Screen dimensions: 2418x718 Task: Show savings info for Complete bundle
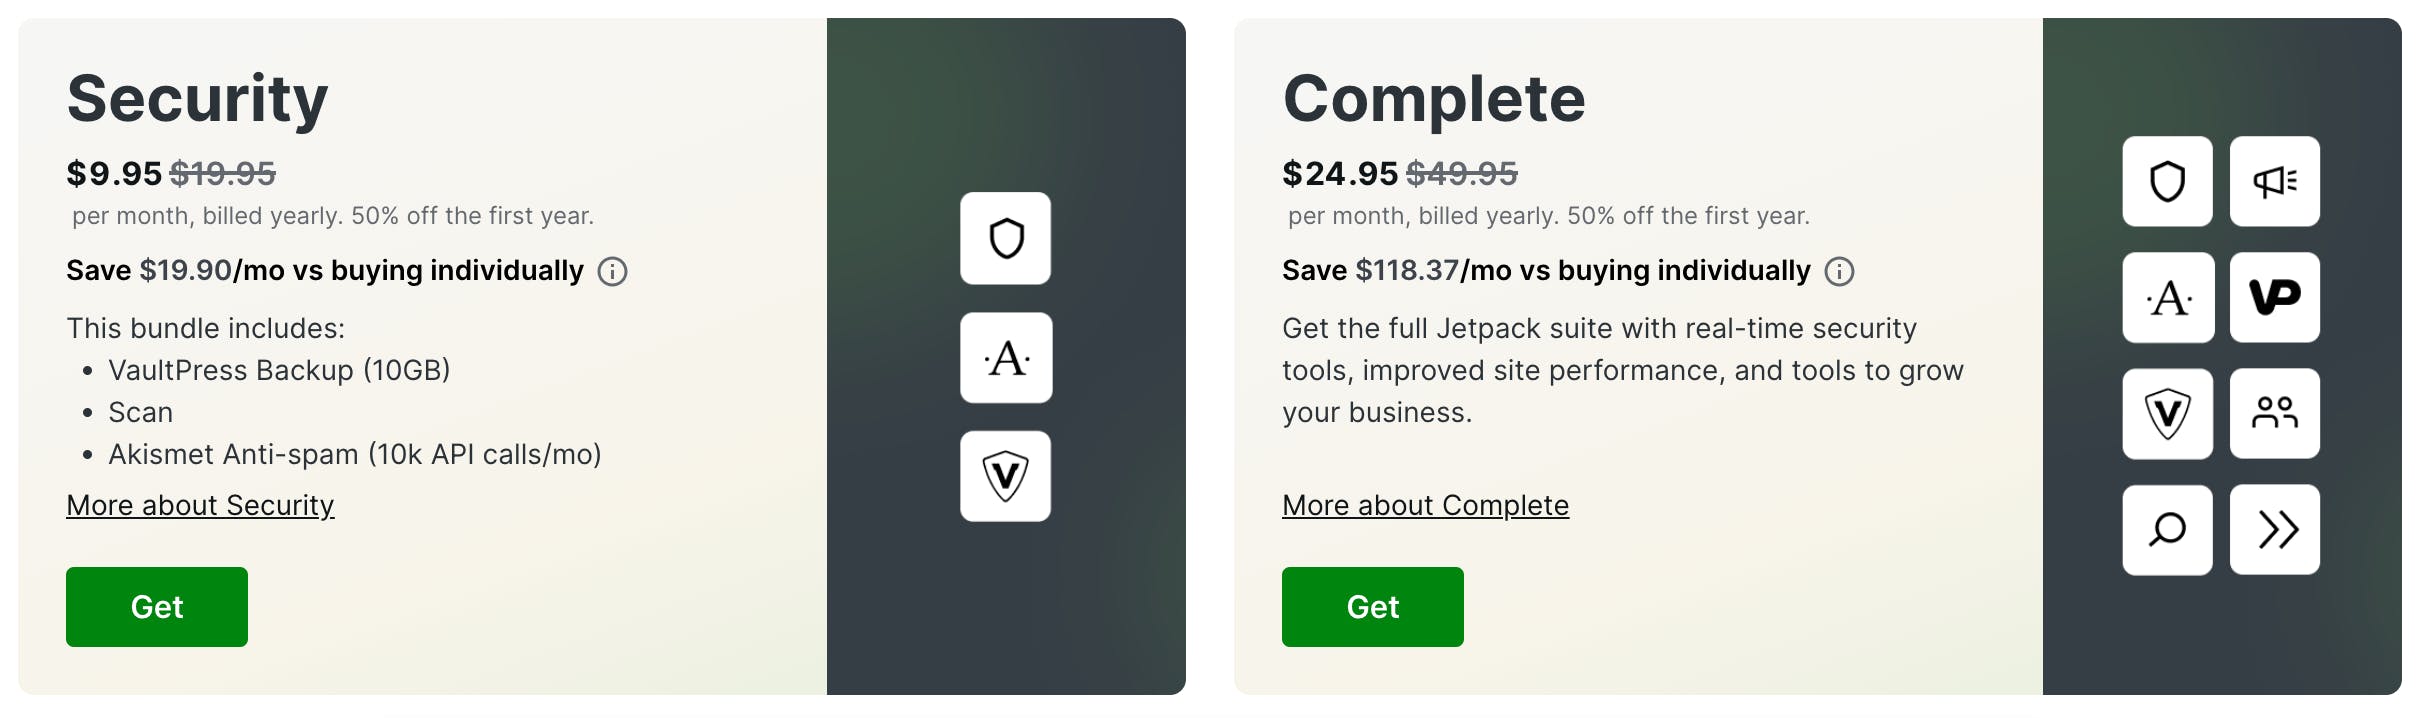(x=1839, y=271)
